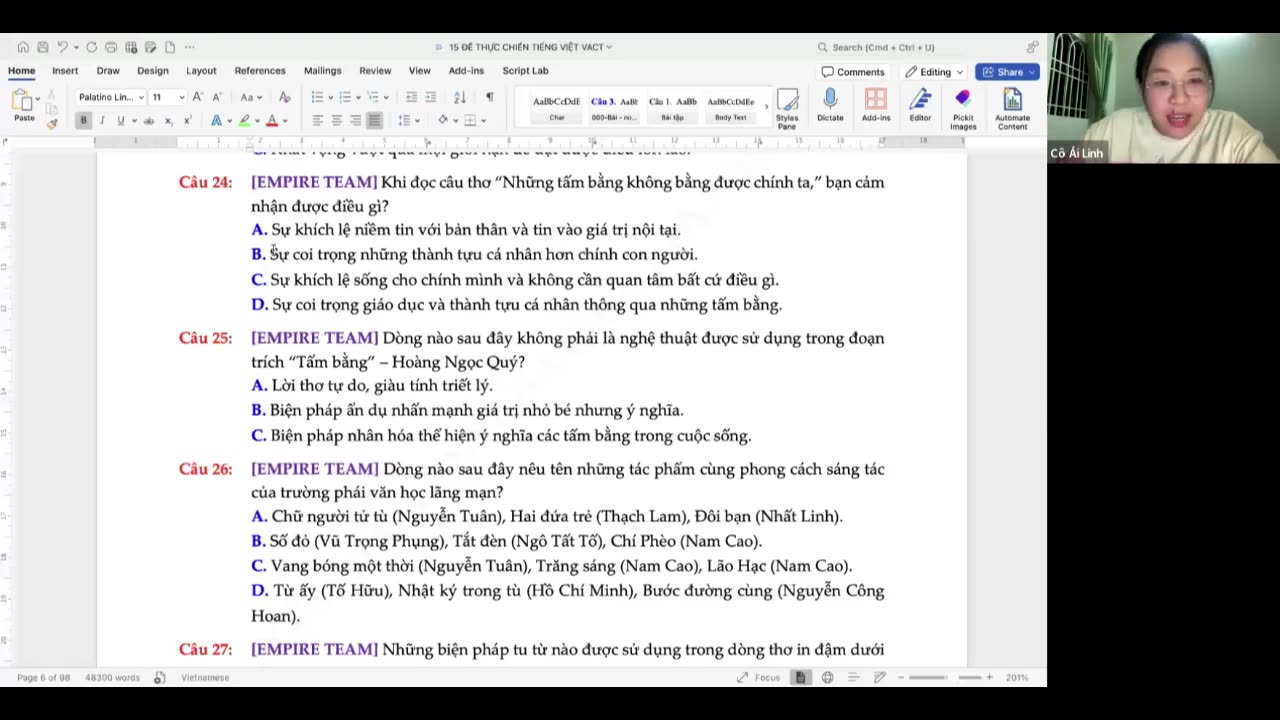
Task: Open the Editing mode dropdown
Action: 934,72
